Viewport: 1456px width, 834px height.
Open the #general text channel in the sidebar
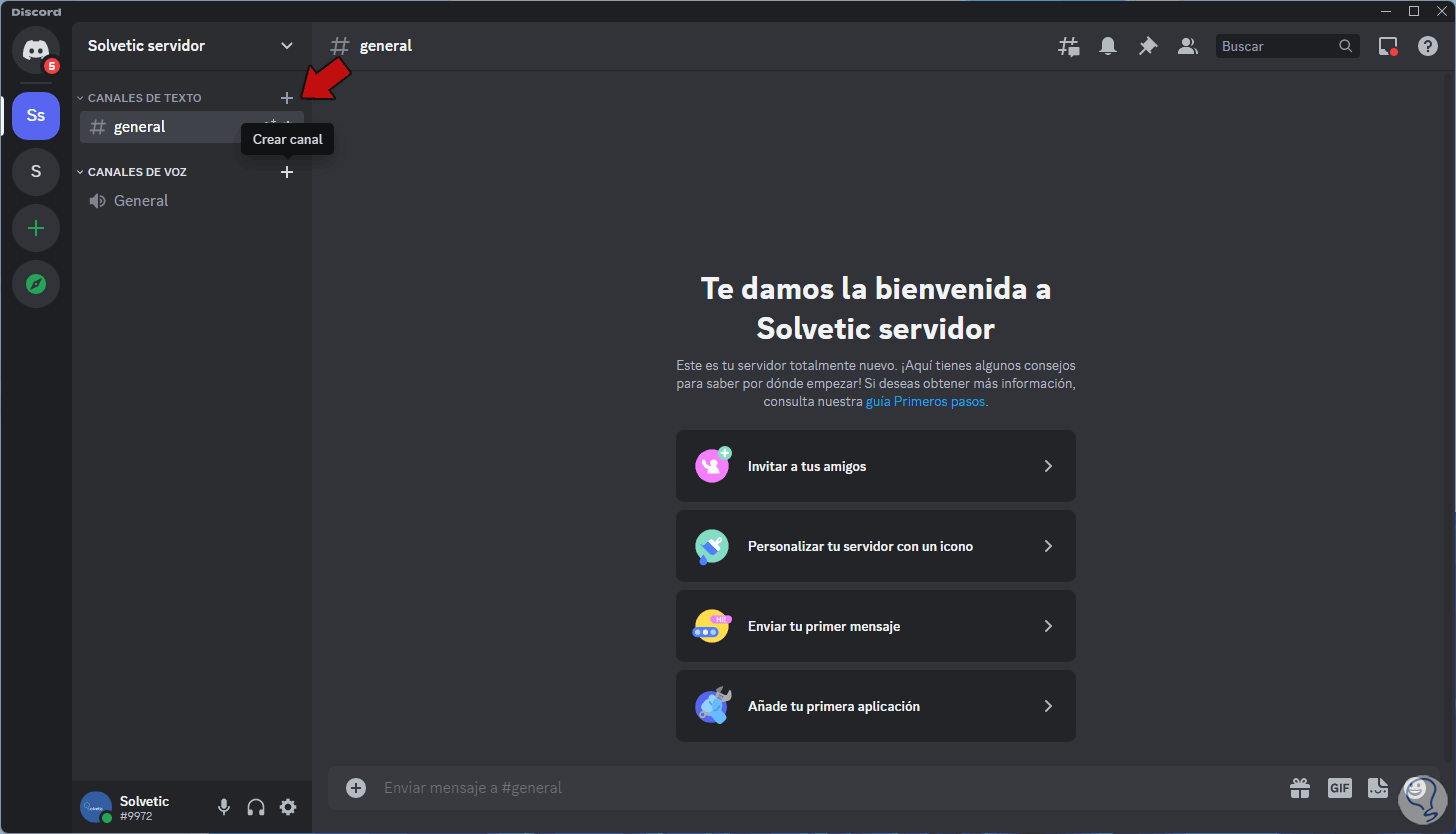click(x=192, y=127)
